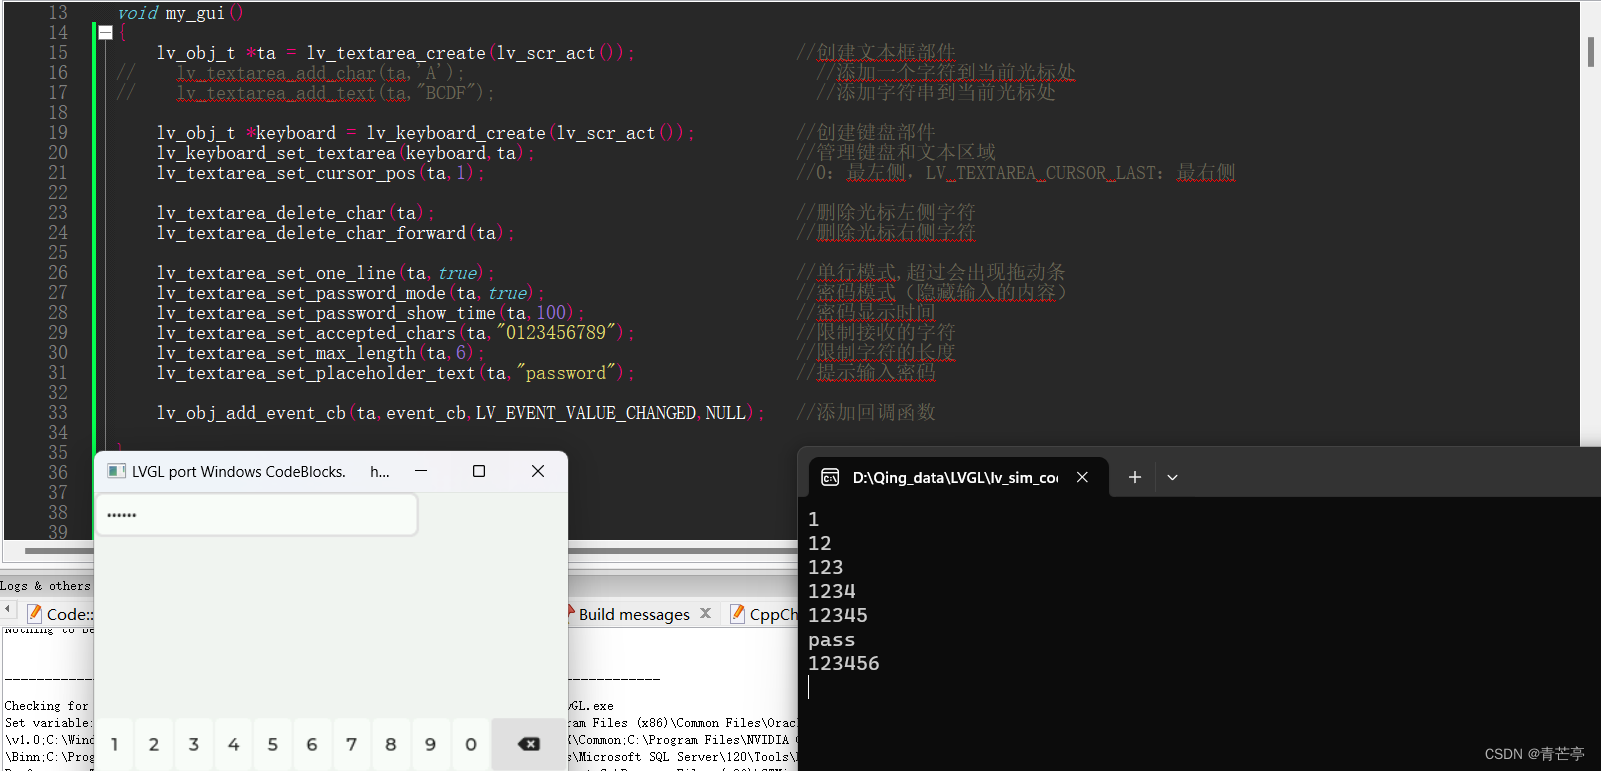Click on lv_textarea_set_password_show_time call

pos(326,313)
